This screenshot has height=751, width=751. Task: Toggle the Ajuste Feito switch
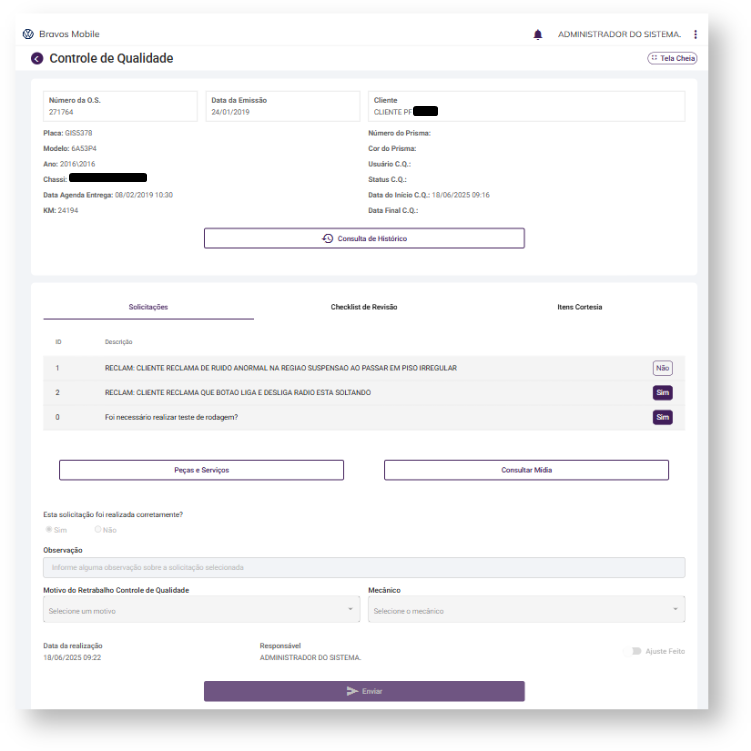coord(635,651)
